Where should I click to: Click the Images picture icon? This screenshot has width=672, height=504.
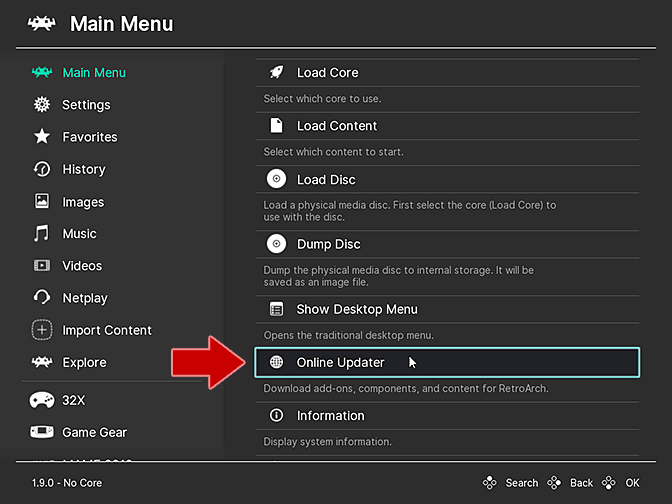pyautogui.click(x=42, y=201)
